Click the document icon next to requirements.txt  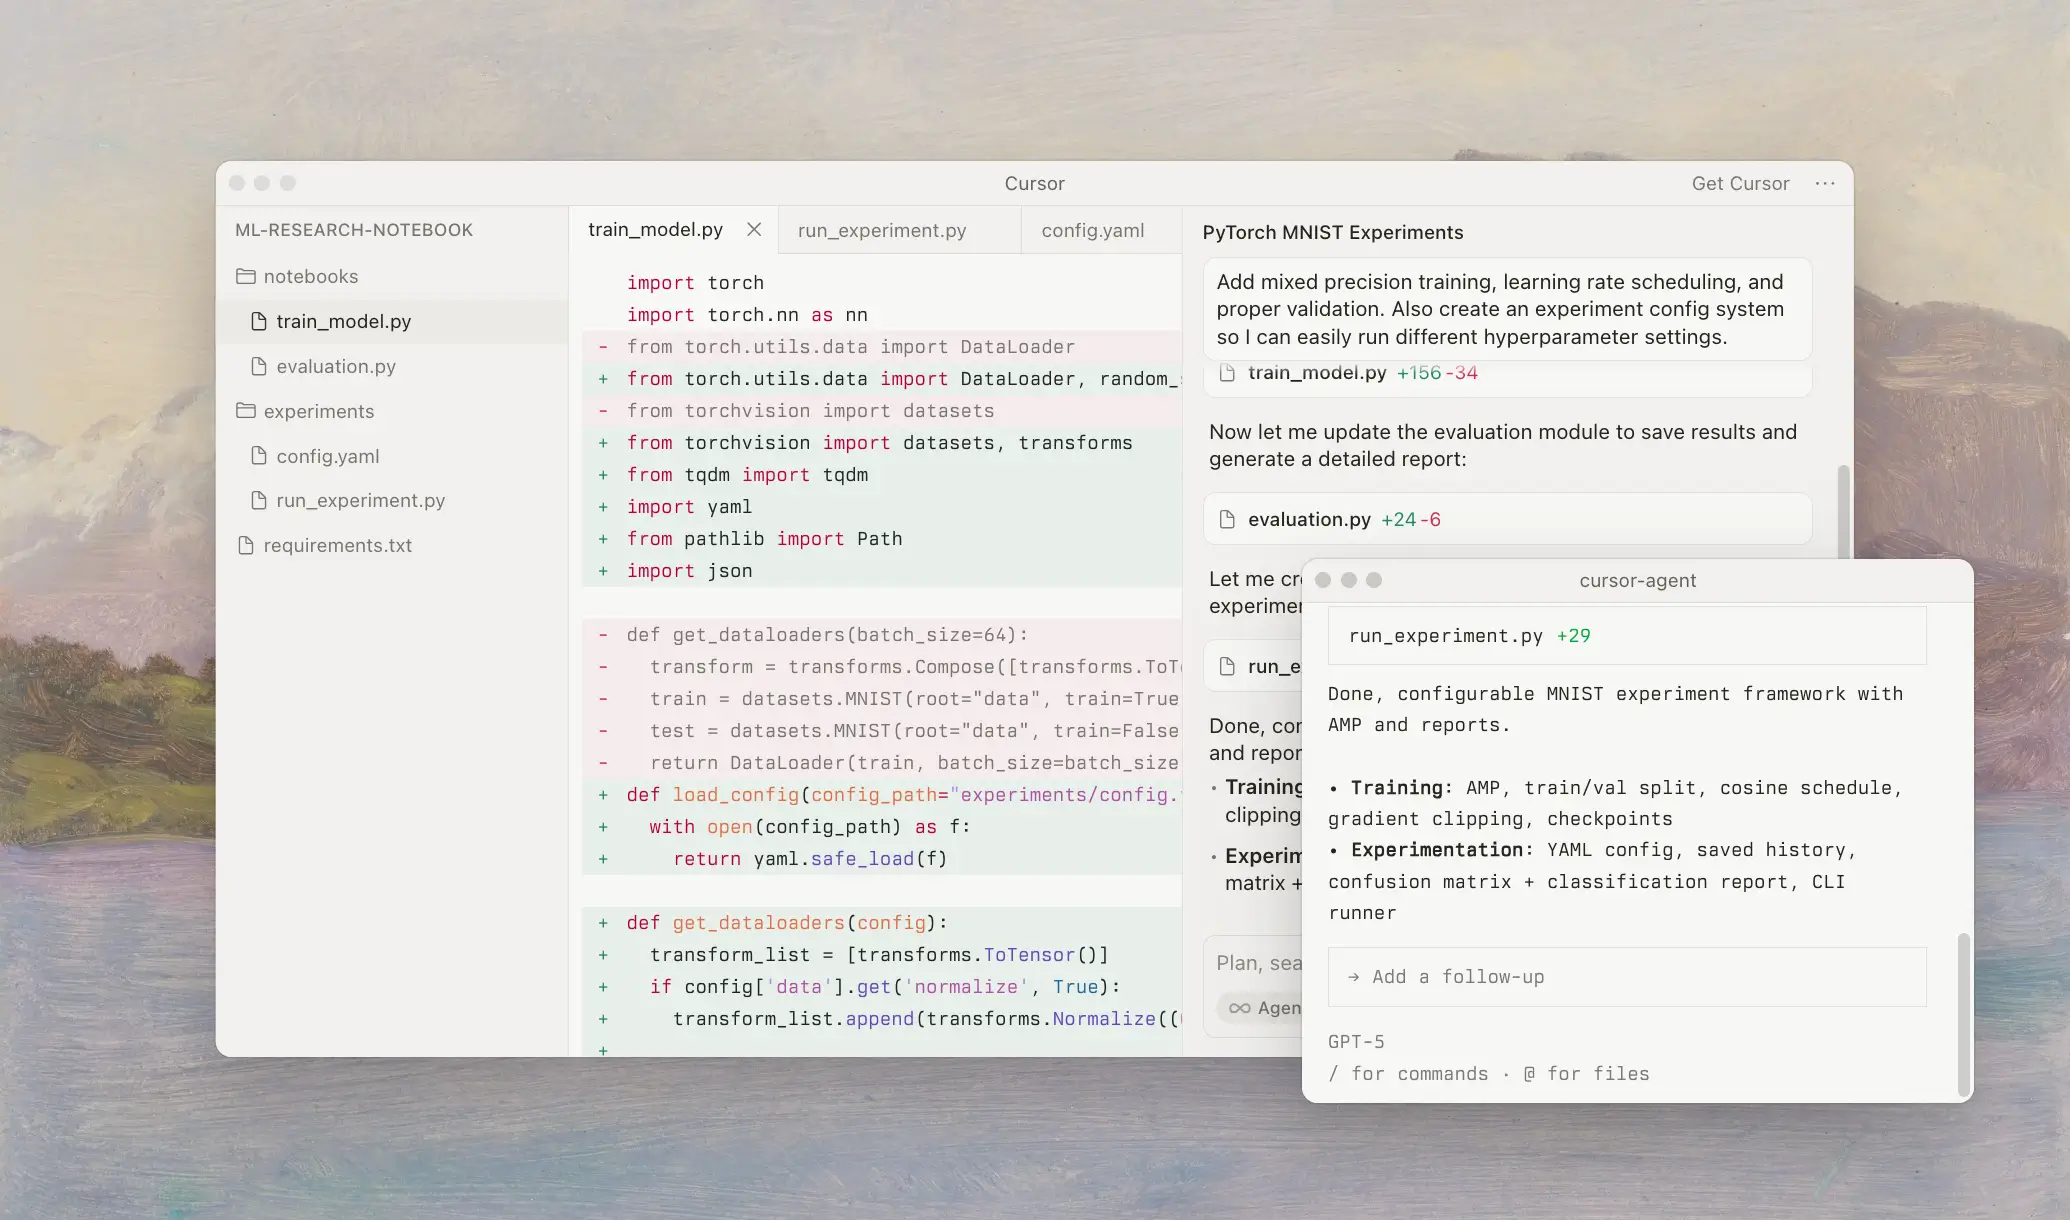[x=246, y=545]
